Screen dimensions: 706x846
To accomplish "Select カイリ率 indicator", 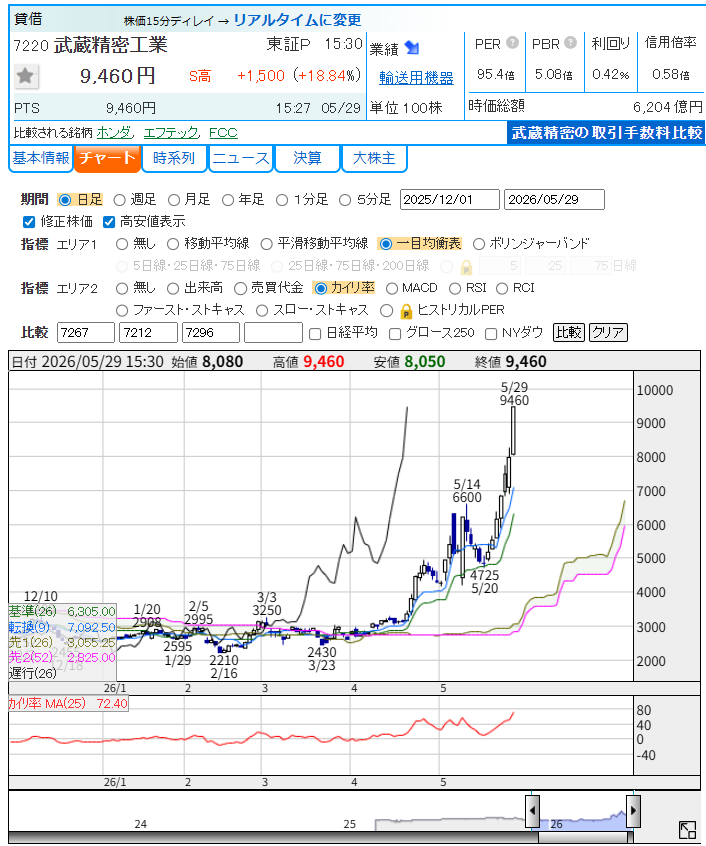I will 320,289.
